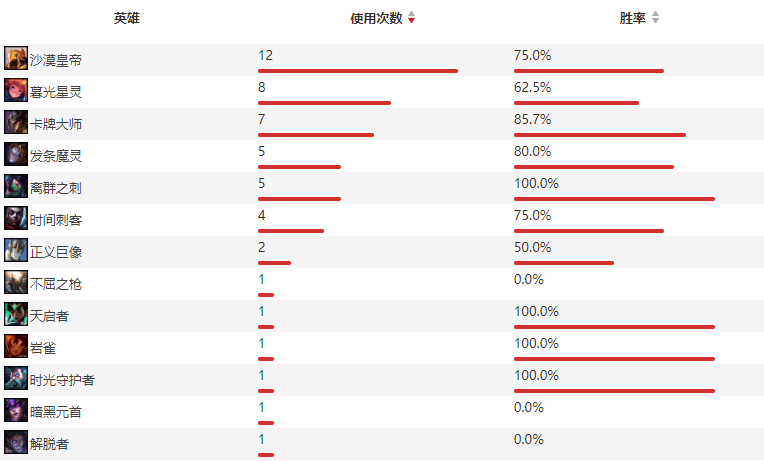Click the 离群之刺 champion portrait

coord(16,186)
